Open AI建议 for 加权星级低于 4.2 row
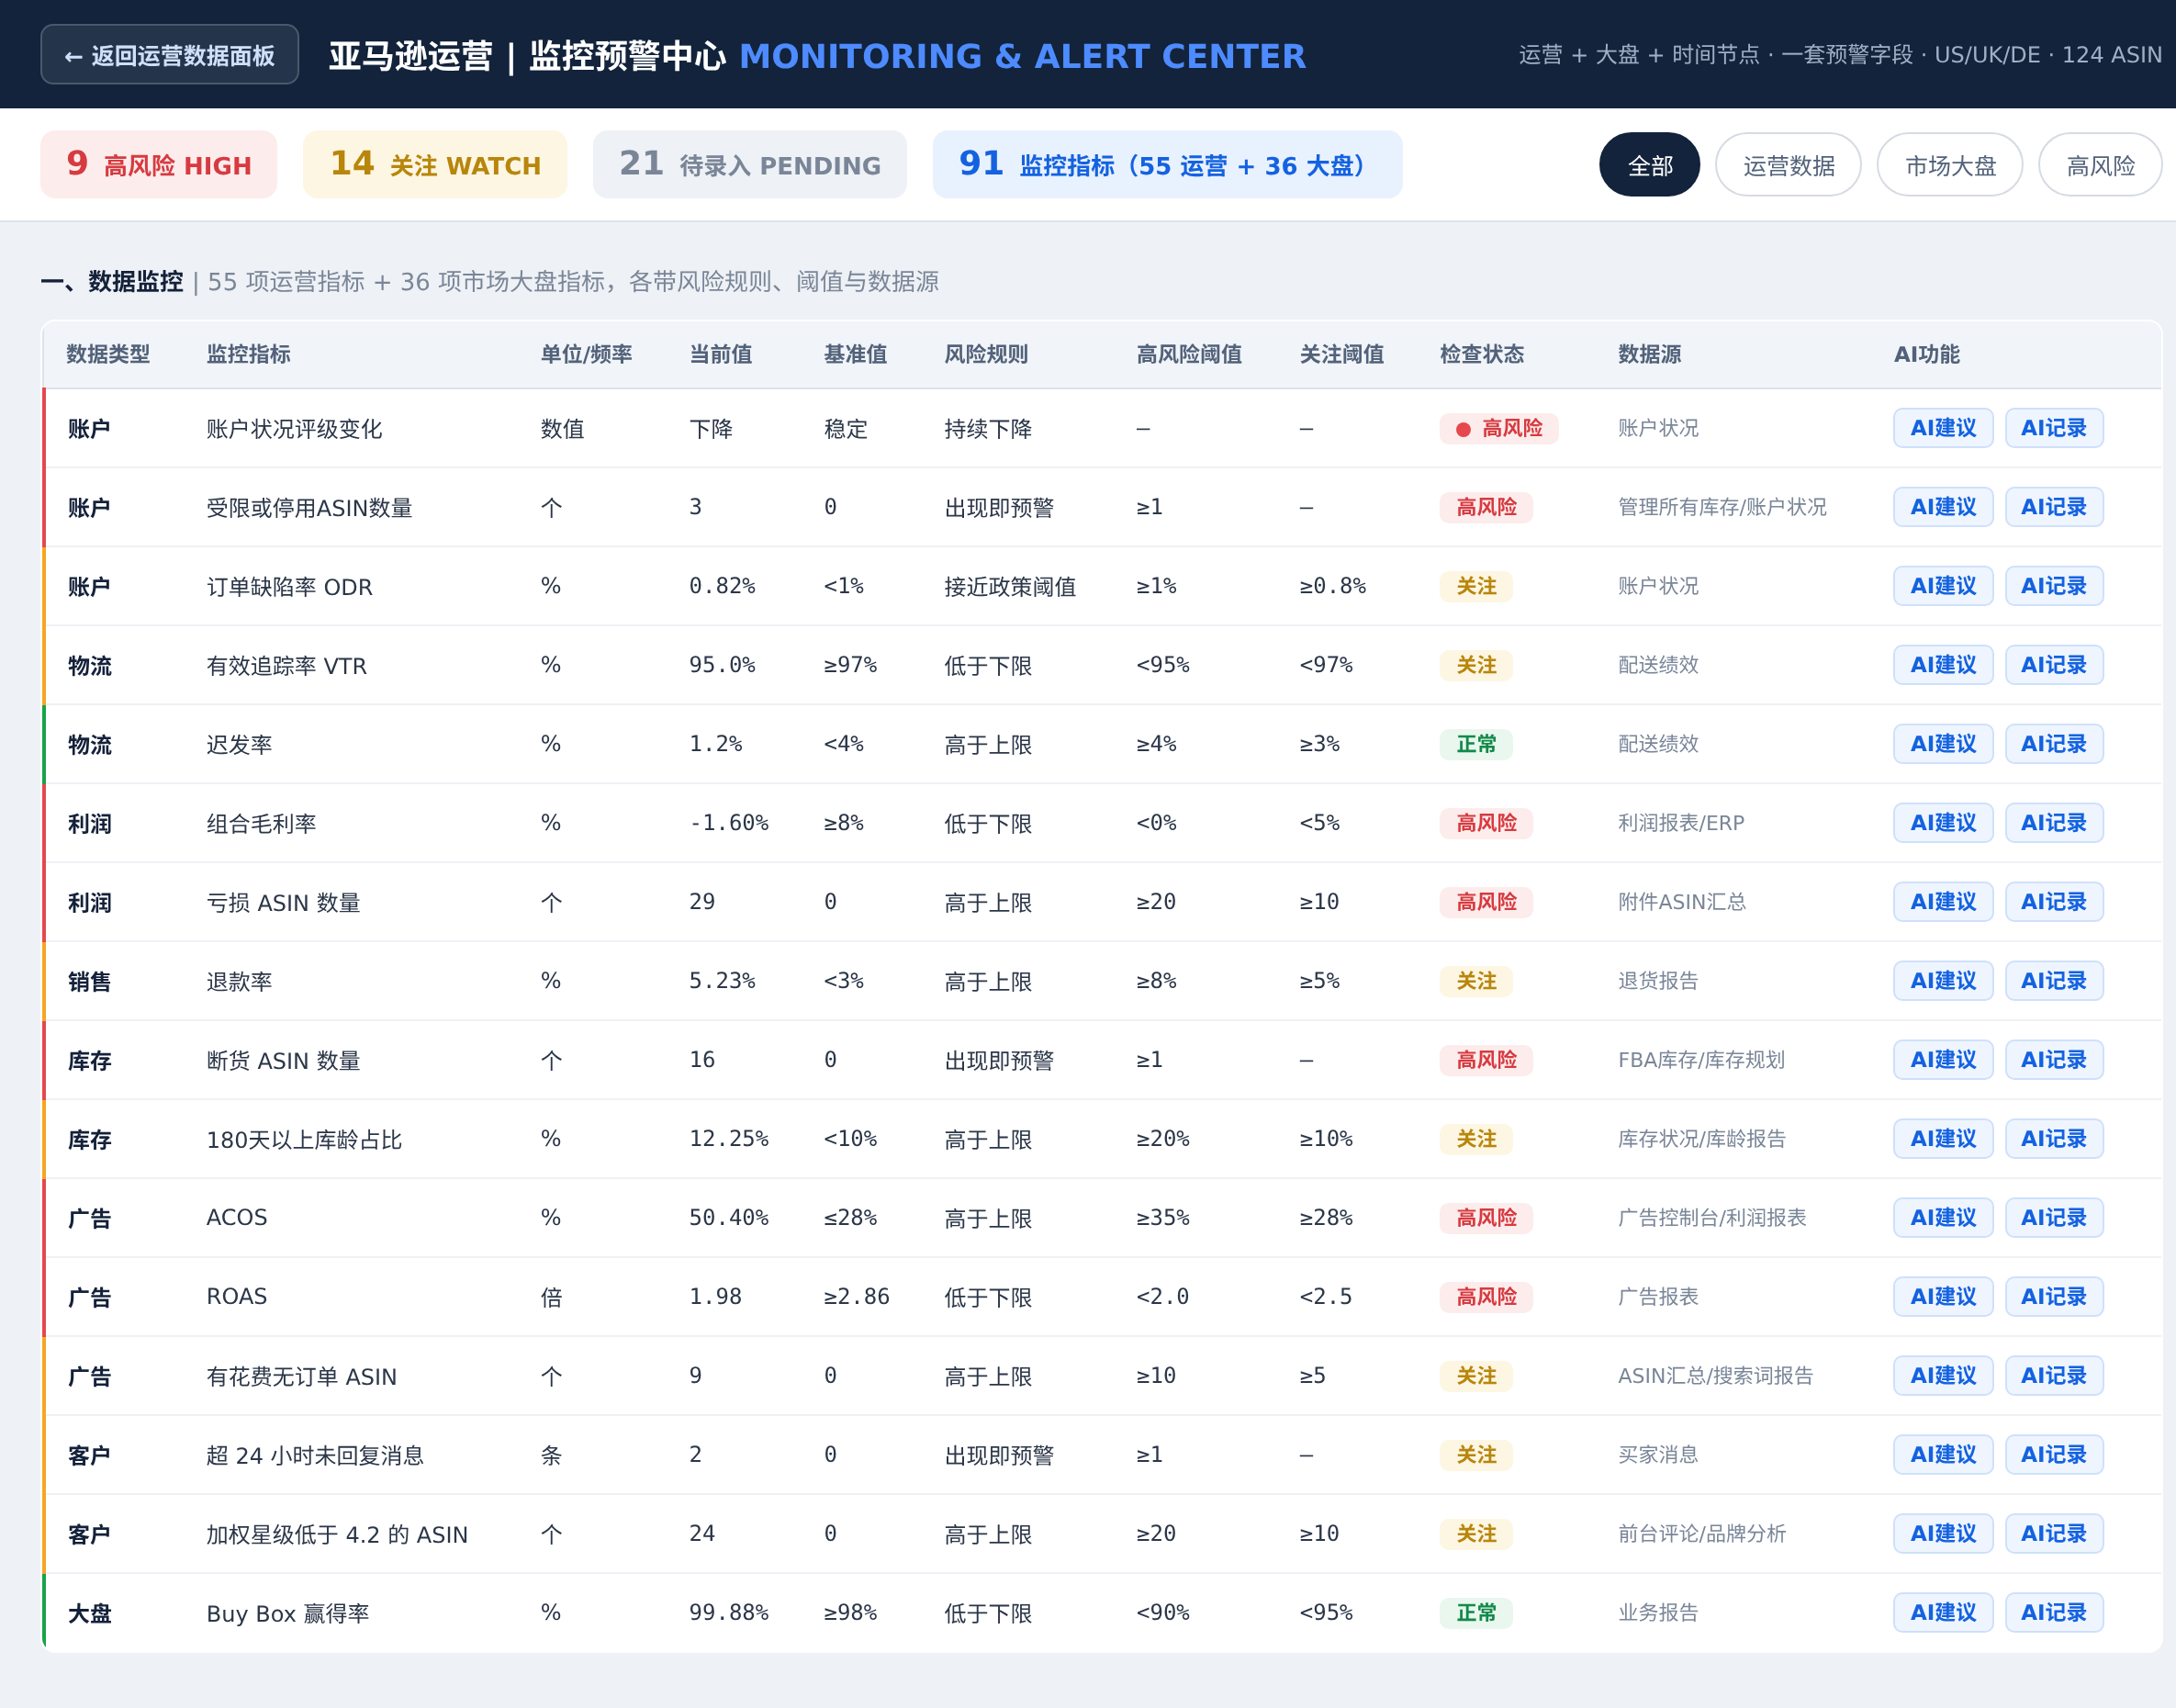Screen dimensions: 2176x1708 (1943, 1534)
